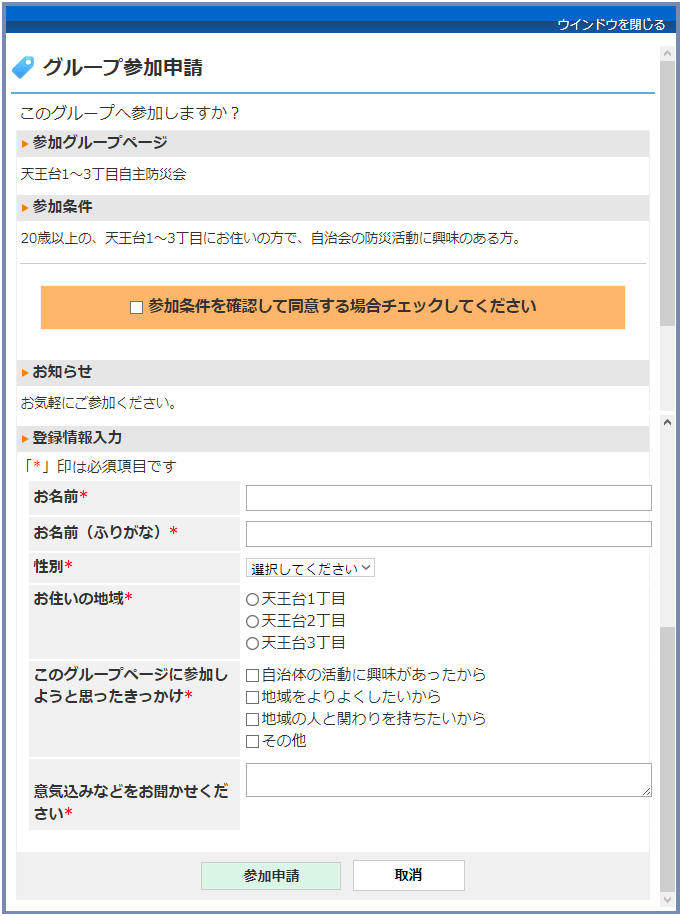The width and height of the screenshot is (681, 916).
Task: Click the orange arrow beside お知らせ
Action: pos(25,373)
